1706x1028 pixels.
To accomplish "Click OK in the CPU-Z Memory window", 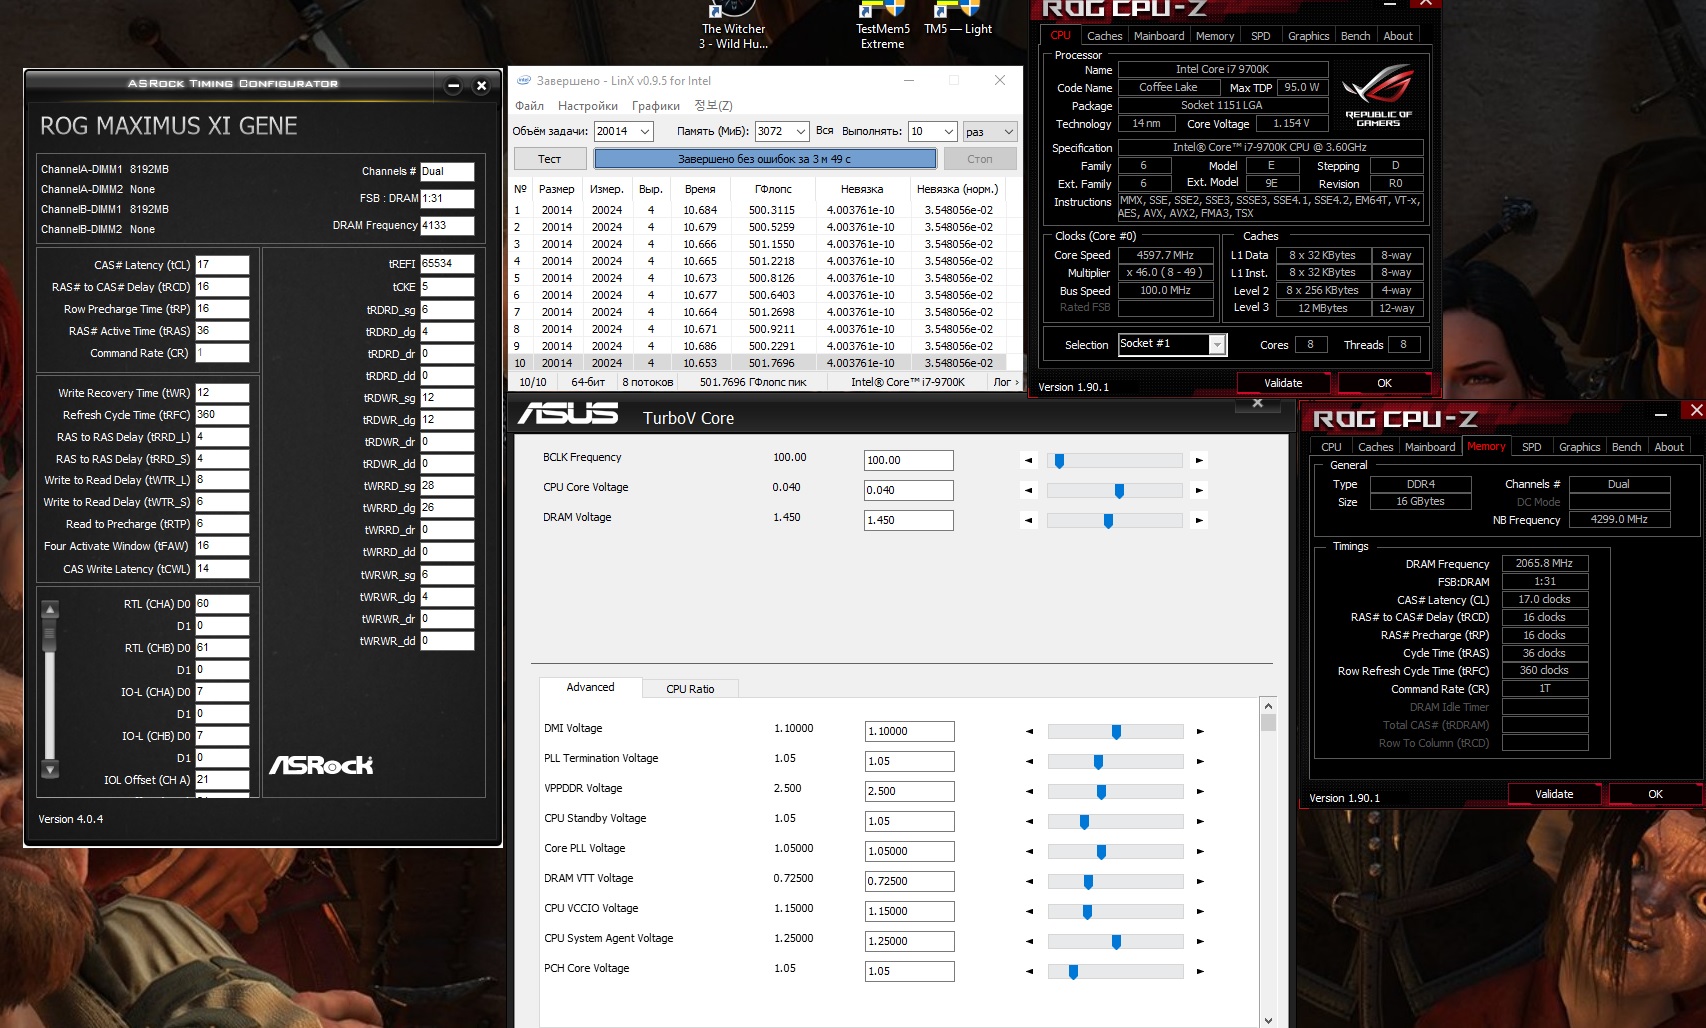I will pos(1655,794).
